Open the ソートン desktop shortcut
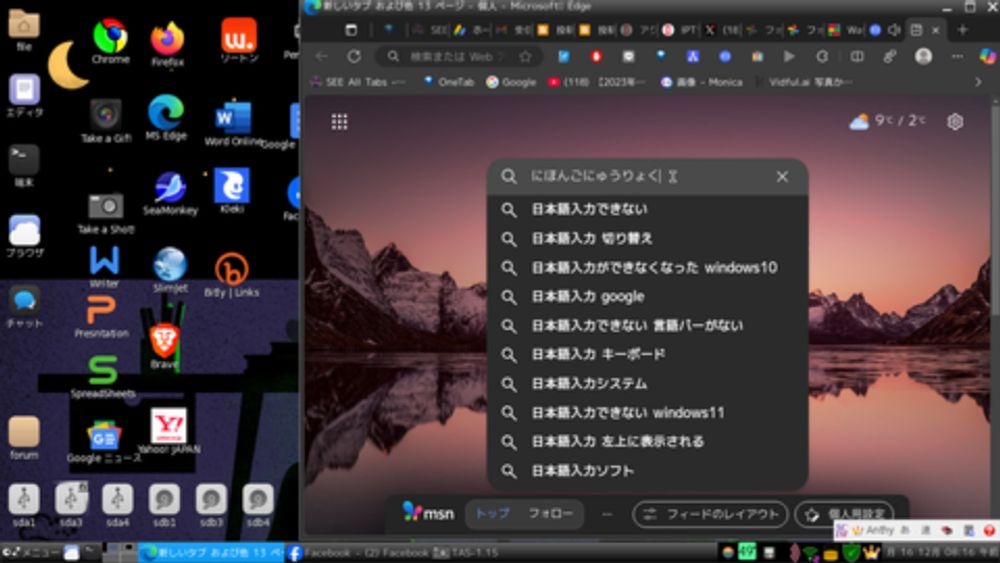 [x=239, y=40]
